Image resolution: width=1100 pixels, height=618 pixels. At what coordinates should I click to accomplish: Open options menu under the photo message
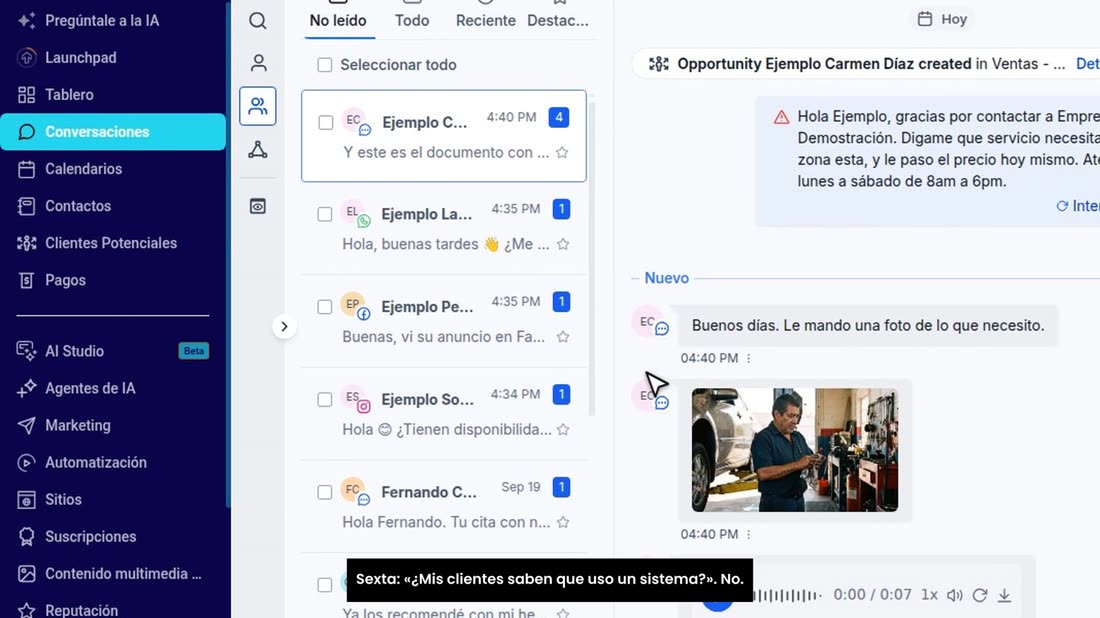point(749,535)
